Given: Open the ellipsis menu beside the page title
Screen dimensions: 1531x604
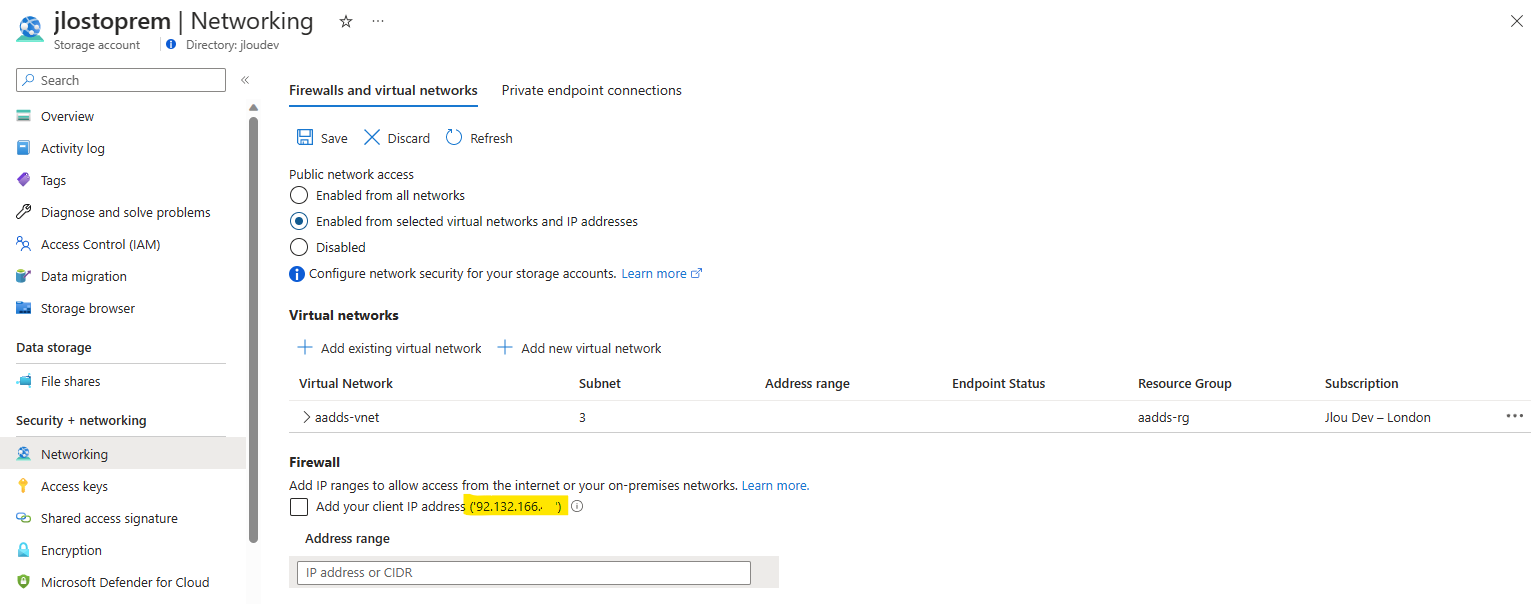Looking at the screenshot, I should tap(378, 21).
